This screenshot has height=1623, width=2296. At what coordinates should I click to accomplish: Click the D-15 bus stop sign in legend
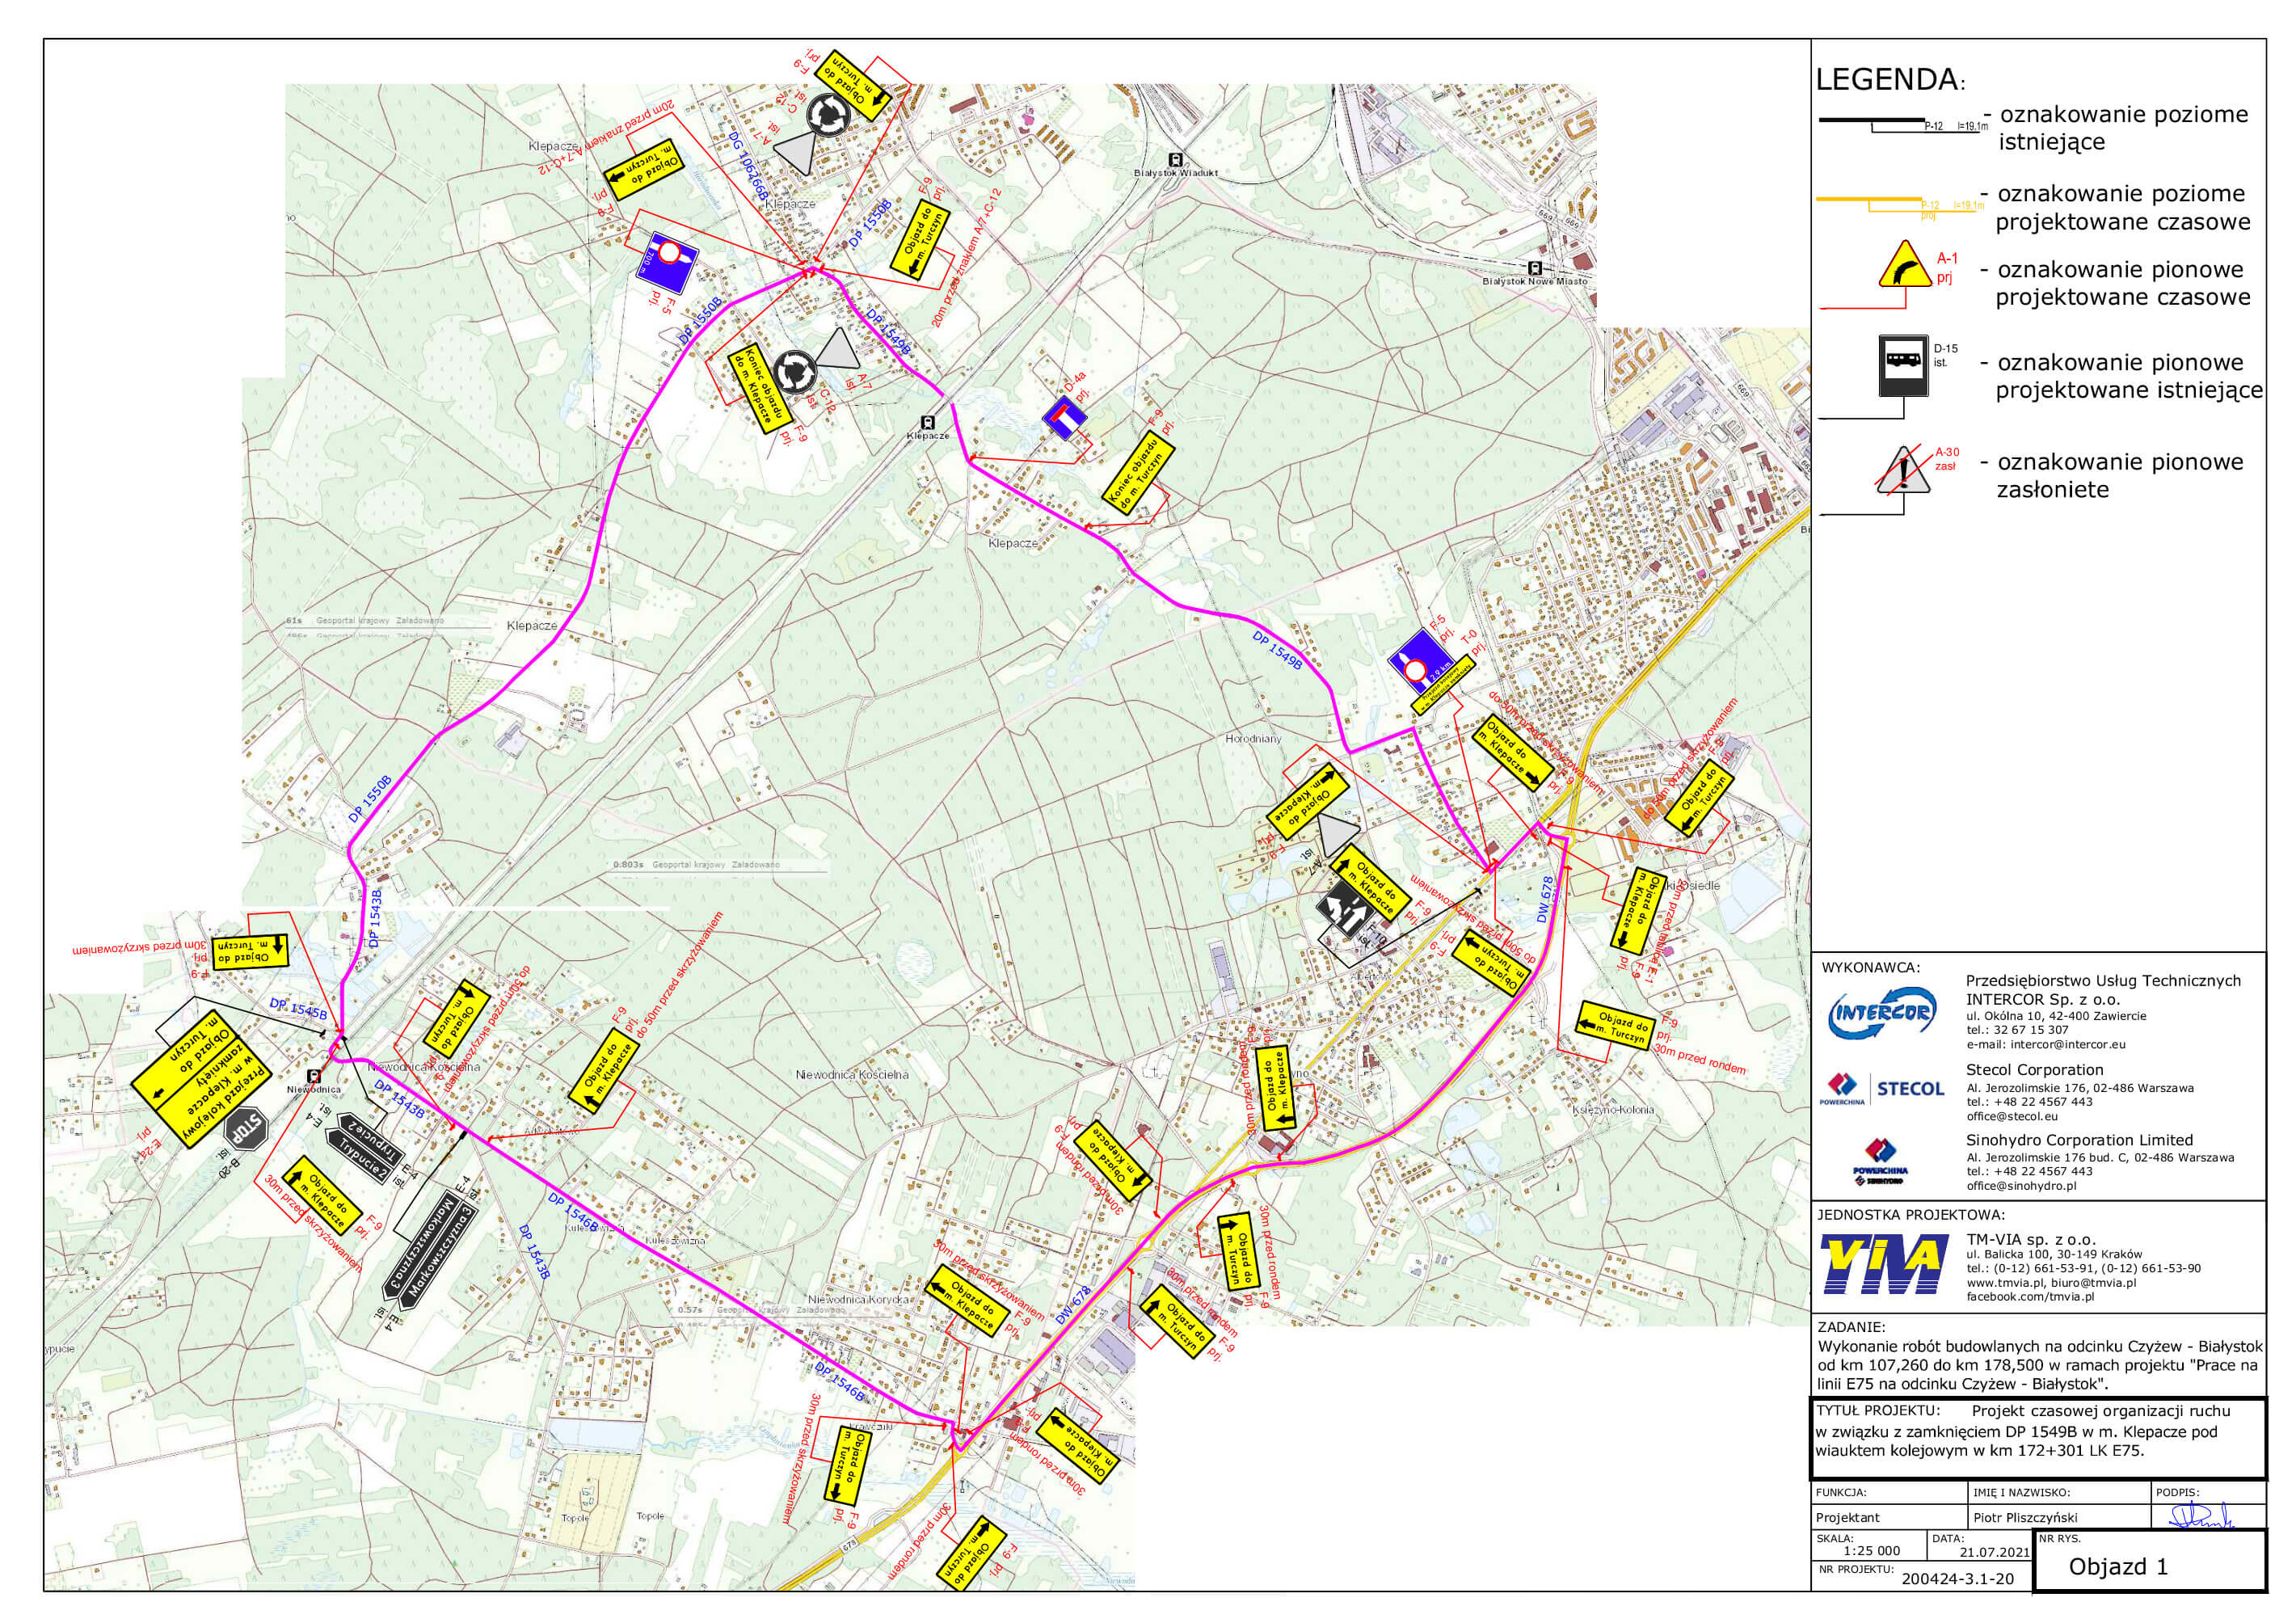click(x=1904, y=364)
